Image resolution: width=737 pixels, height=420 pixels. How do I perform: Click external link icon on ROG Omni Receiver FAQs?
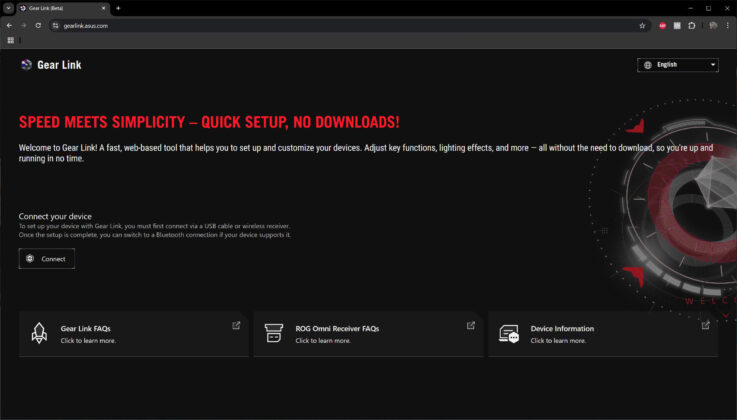click(470, 325)
